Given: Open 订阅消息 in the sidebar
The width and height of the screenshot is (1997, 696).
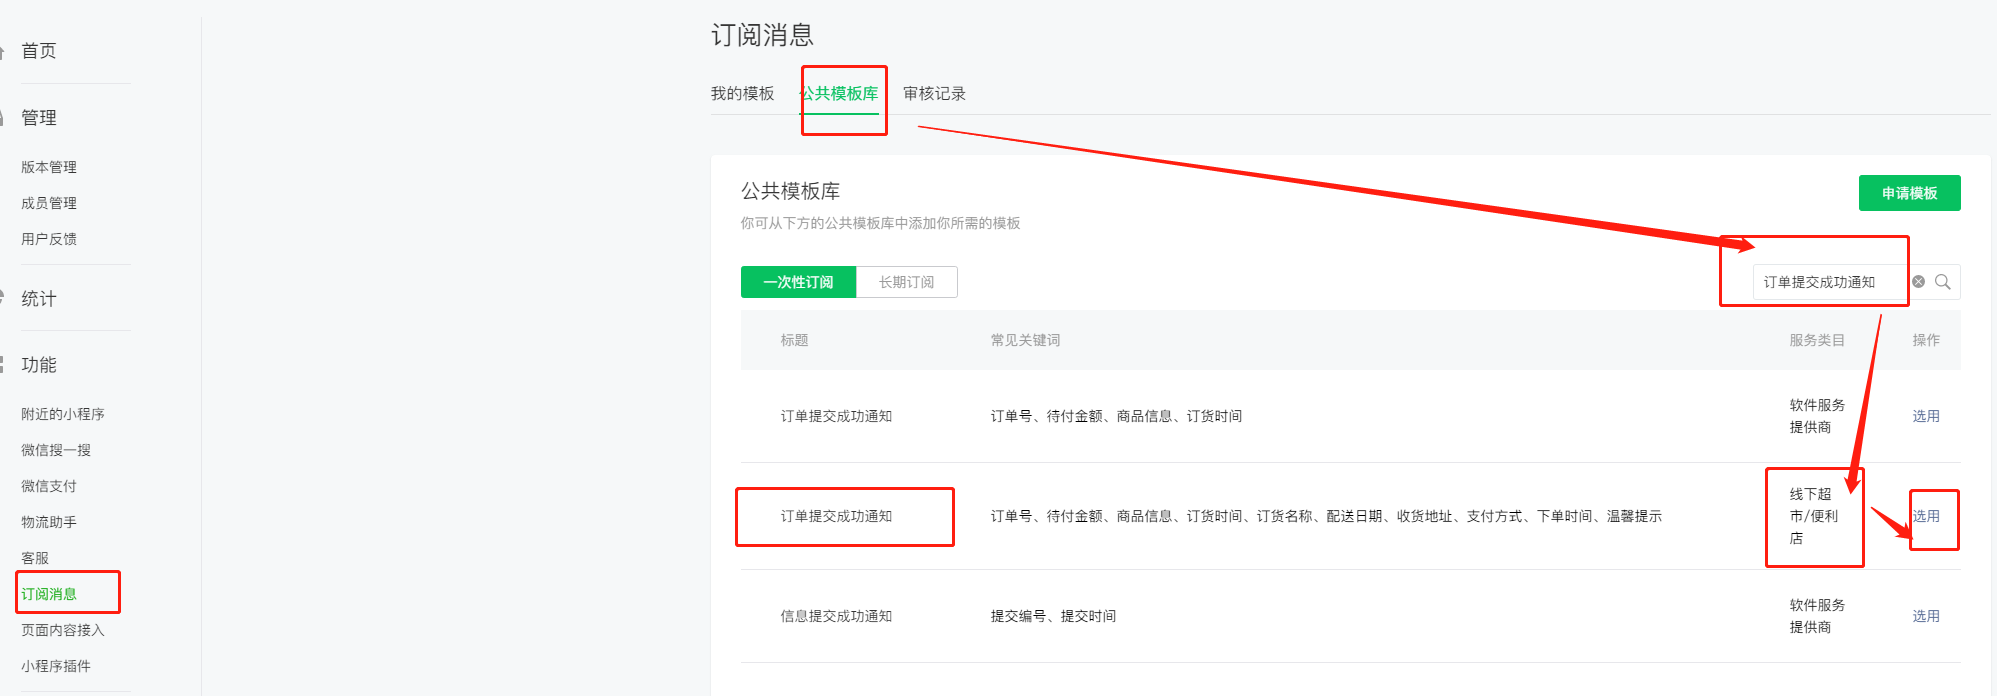Looking at the screenshot, I should (49, 594).
